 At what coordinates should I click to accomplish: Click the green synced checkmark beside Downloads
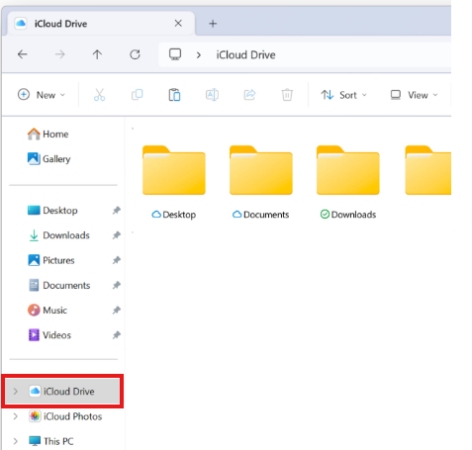(x=325, y=214)
